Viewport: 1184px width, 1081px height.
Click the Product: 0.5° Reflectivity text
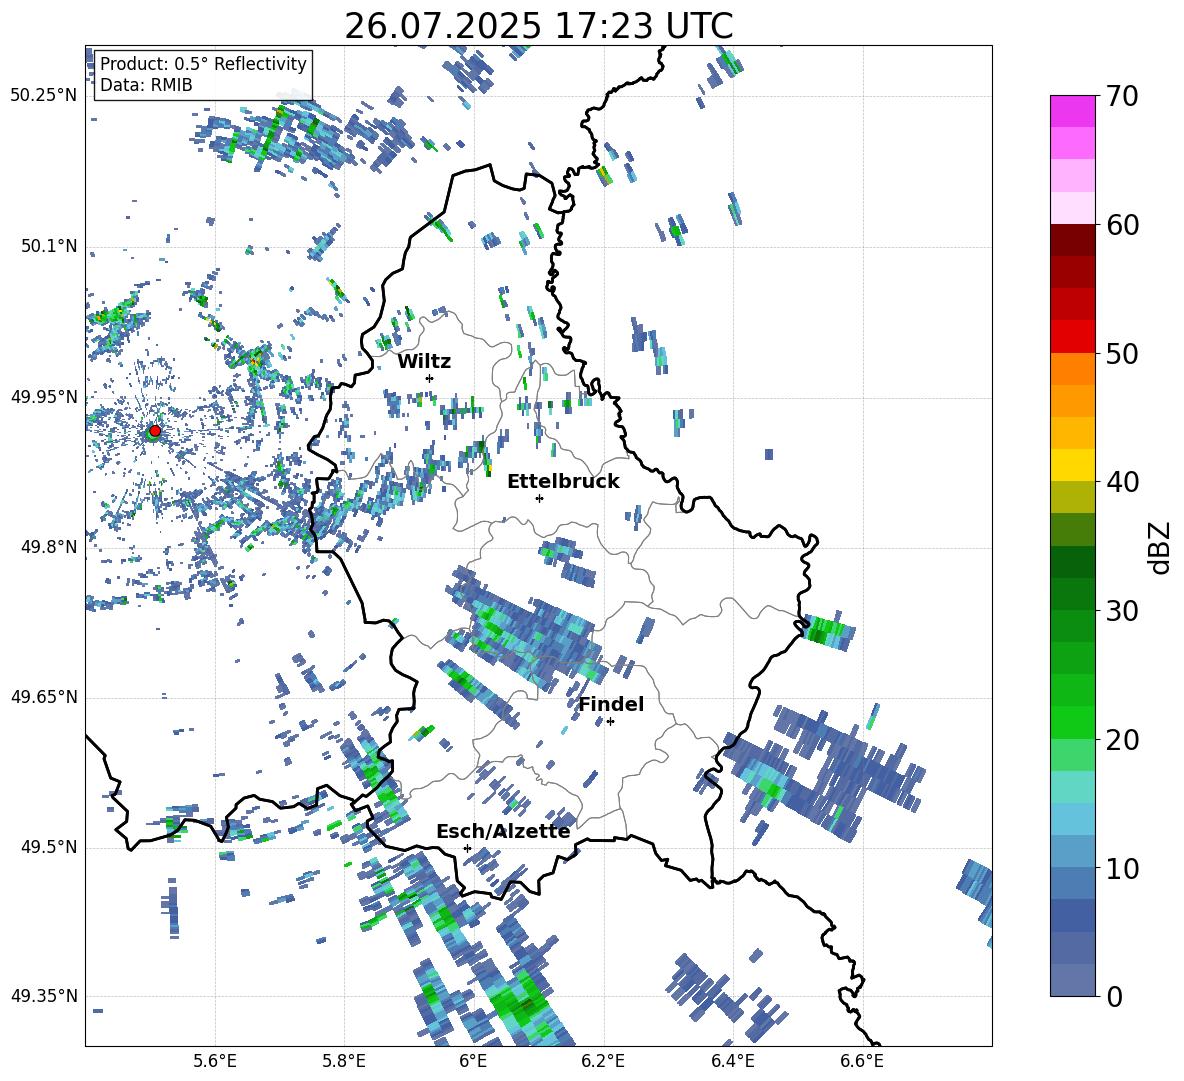(x=203, y=64)
